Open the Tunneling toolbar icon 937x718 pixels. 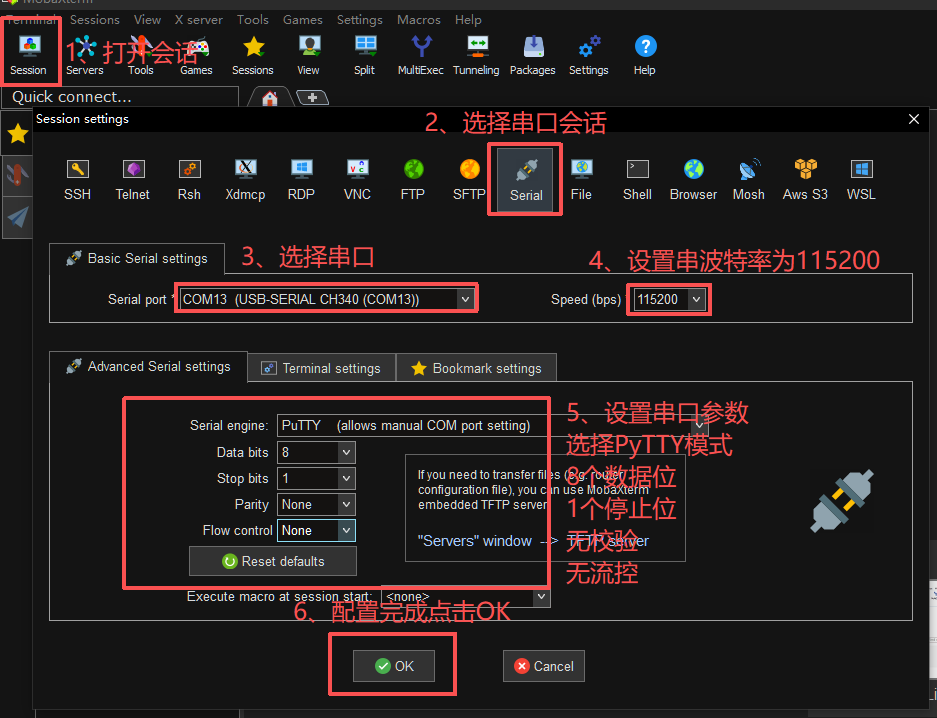tap(476, 55)
